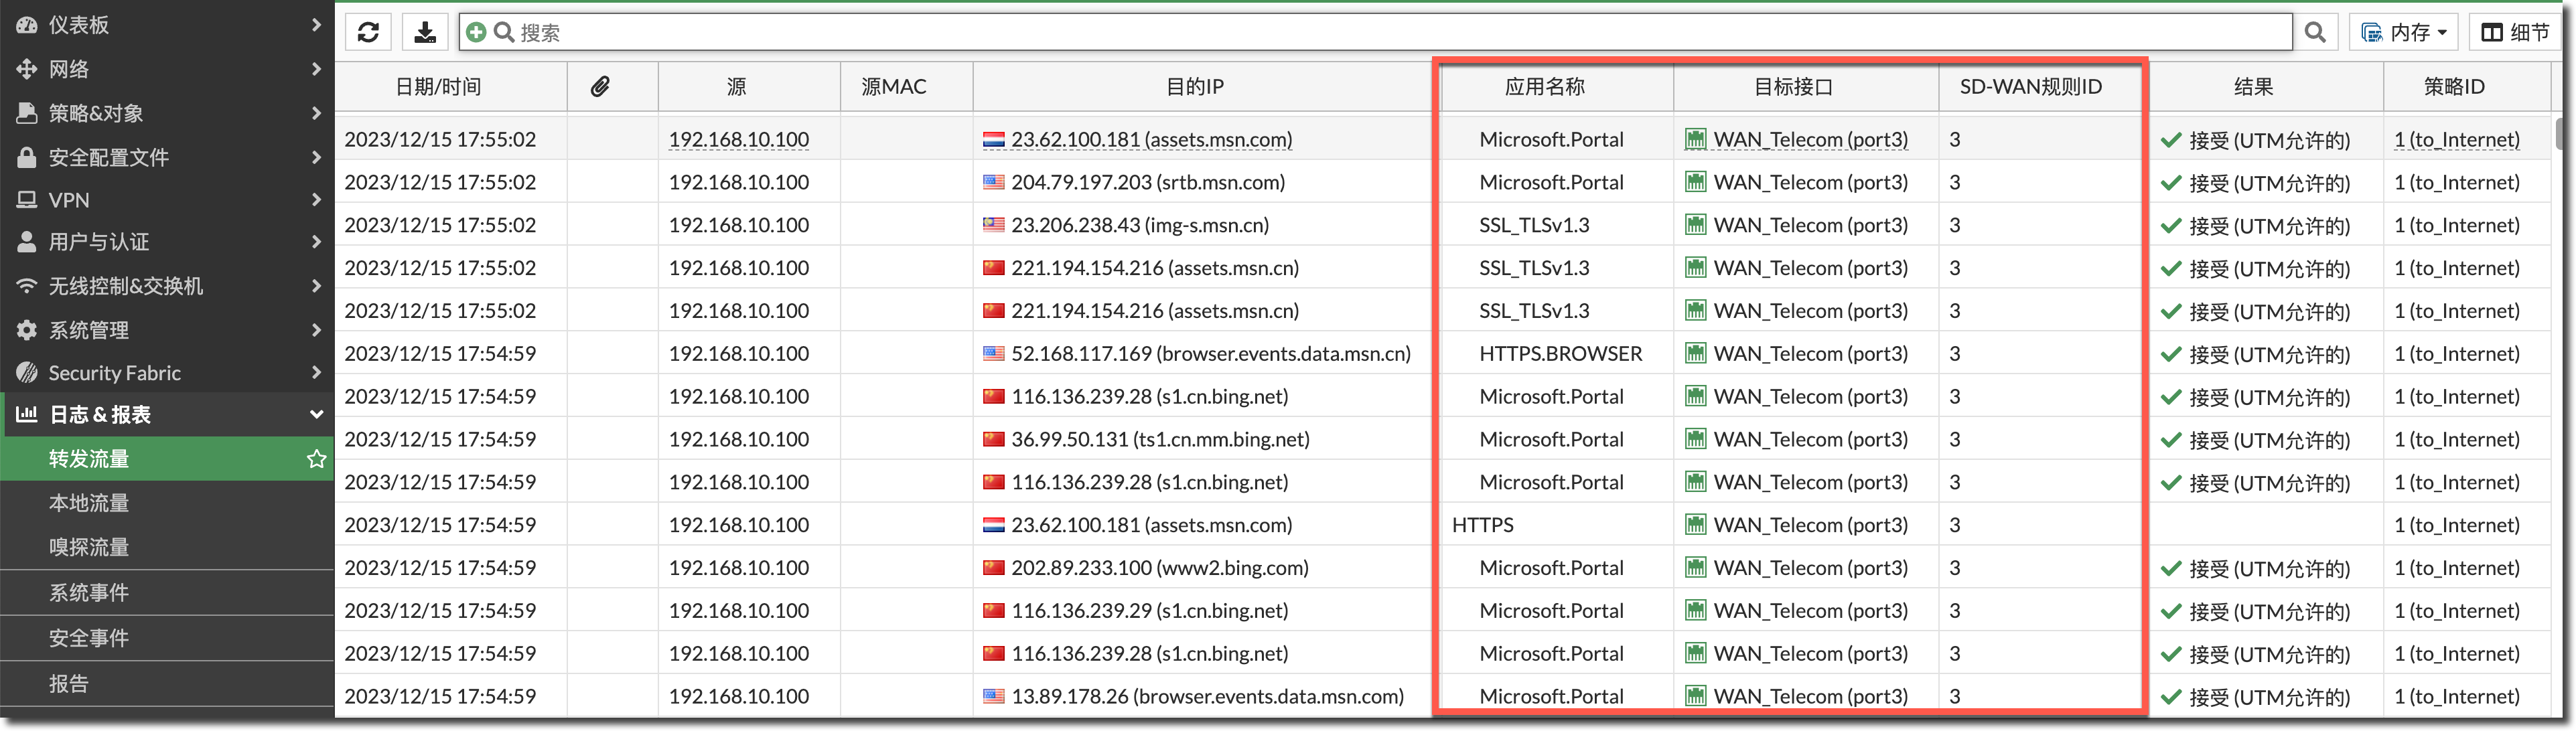Open 系统事件 log page
This screenshot has height=731, width=2576.
pos(89,593)
